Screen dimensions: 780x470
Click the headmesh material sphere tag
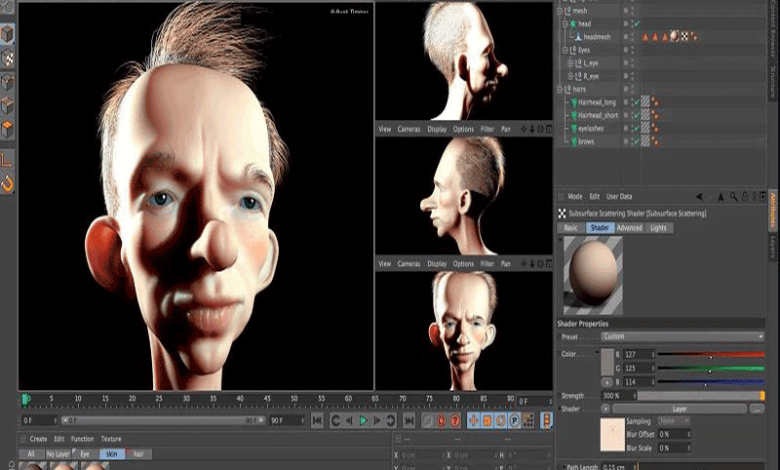click(x=675, y=36)
